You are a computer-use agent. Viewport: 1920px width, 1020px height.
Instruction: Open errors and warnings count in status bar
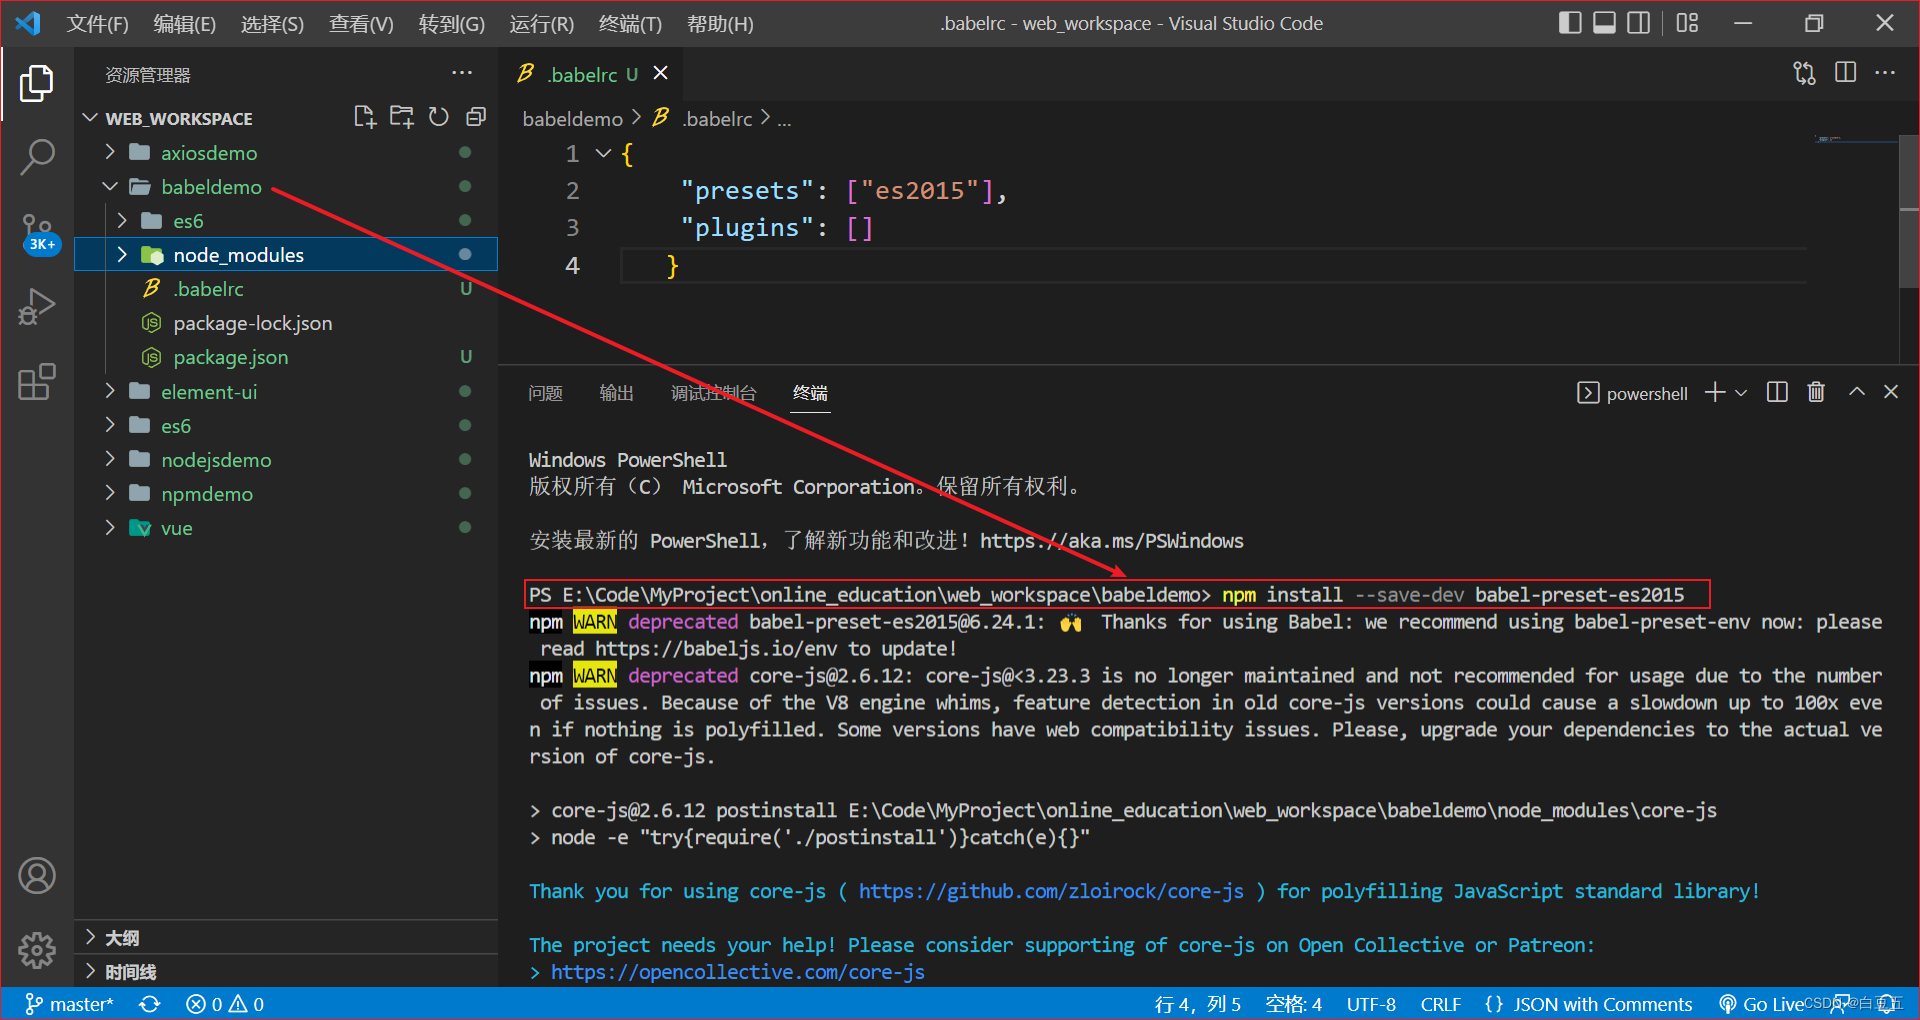[x=225, y=1004]
